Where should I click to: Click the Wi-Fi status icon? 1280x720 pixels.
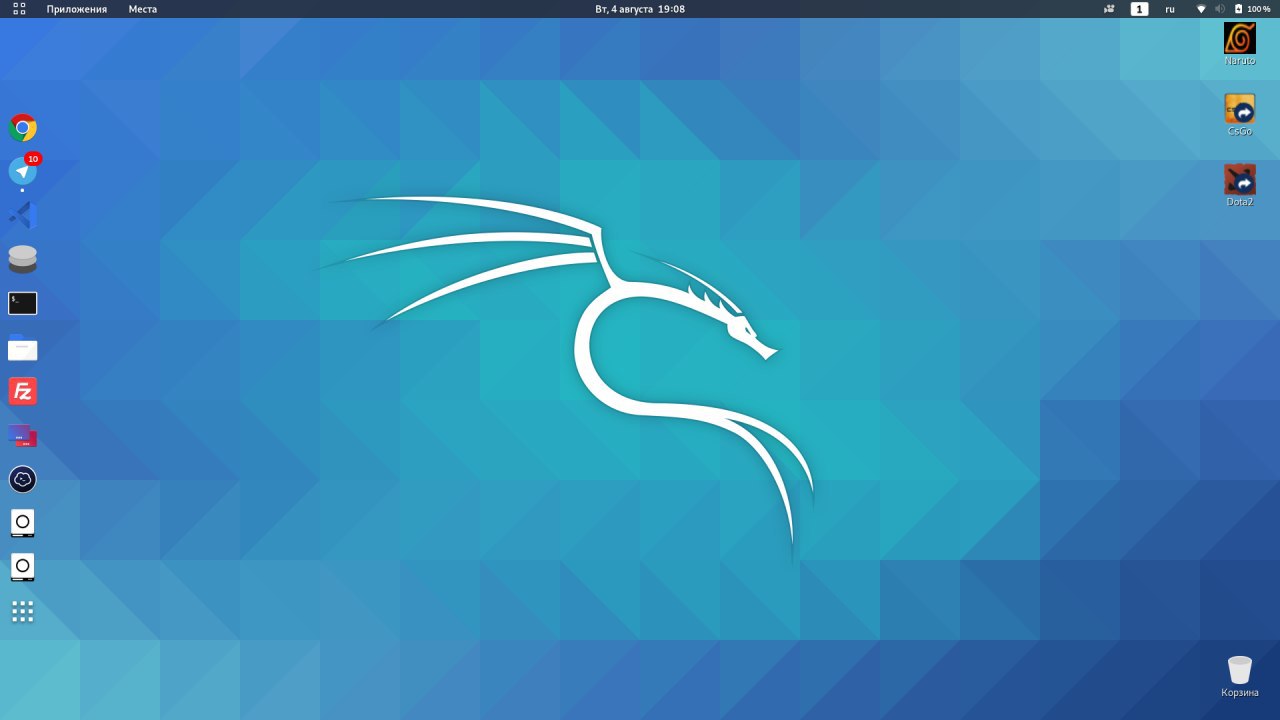1201,9
